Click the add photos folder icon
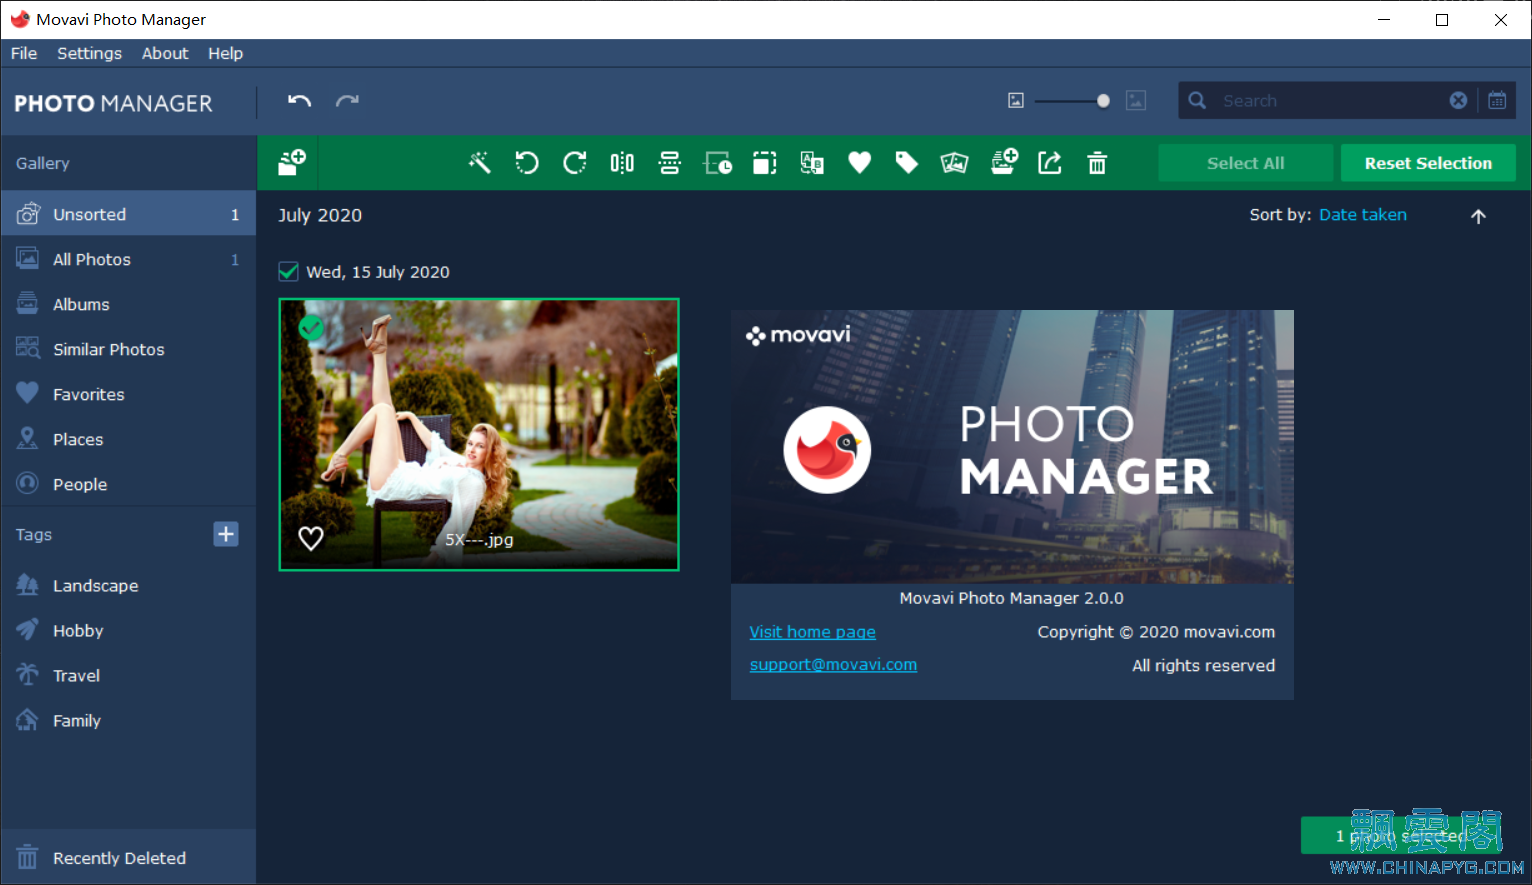Image resolution: width=1532 pixels, height=885 pixels. coord(291,162)
